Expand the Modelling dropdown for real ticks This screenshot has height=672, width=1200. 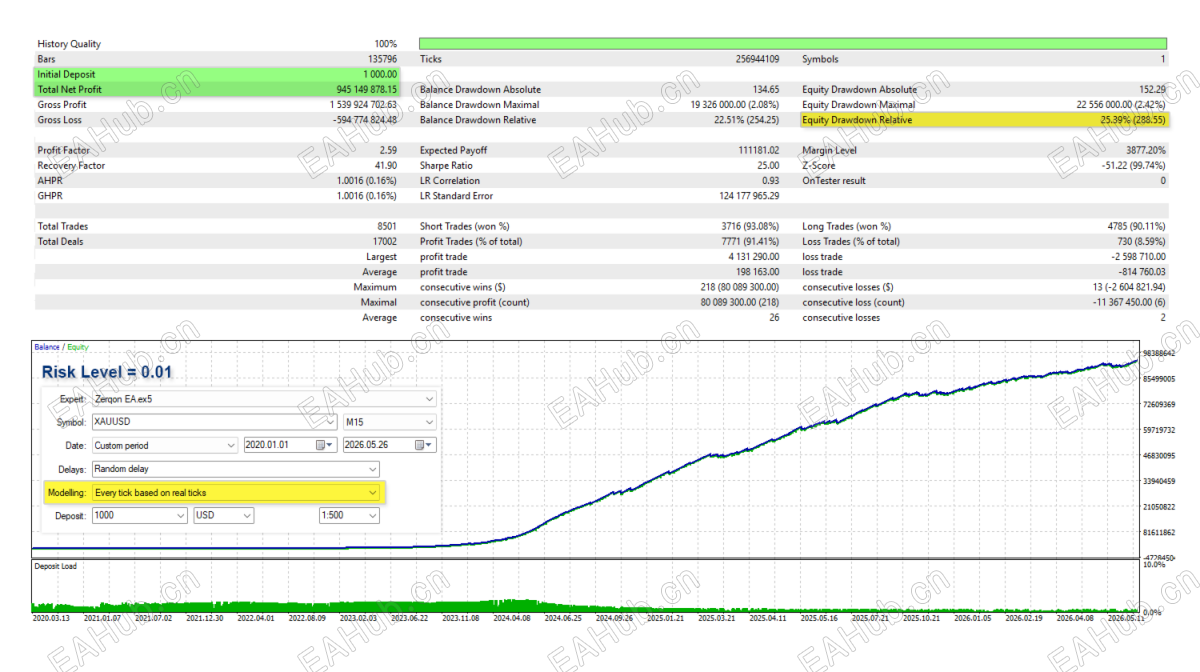click(x=235, y=492)
